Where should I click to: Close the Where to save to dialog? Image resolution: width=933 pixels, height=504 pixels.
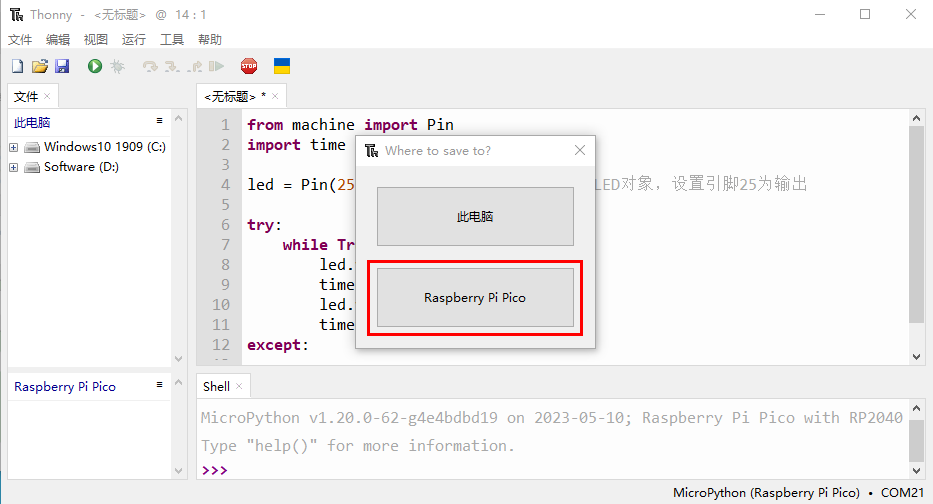(580, 151)
